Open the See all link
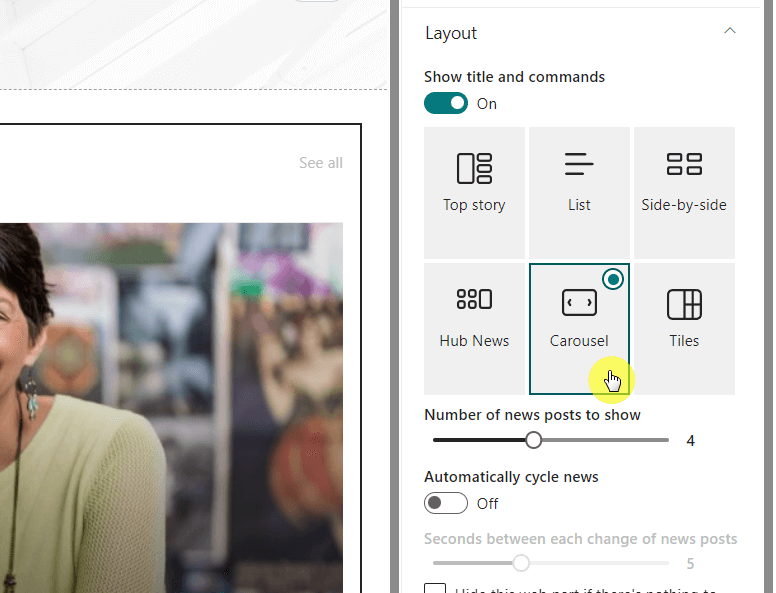Image resolution: width=776 pixels, height=593 pixels. [x=321, y=163]
